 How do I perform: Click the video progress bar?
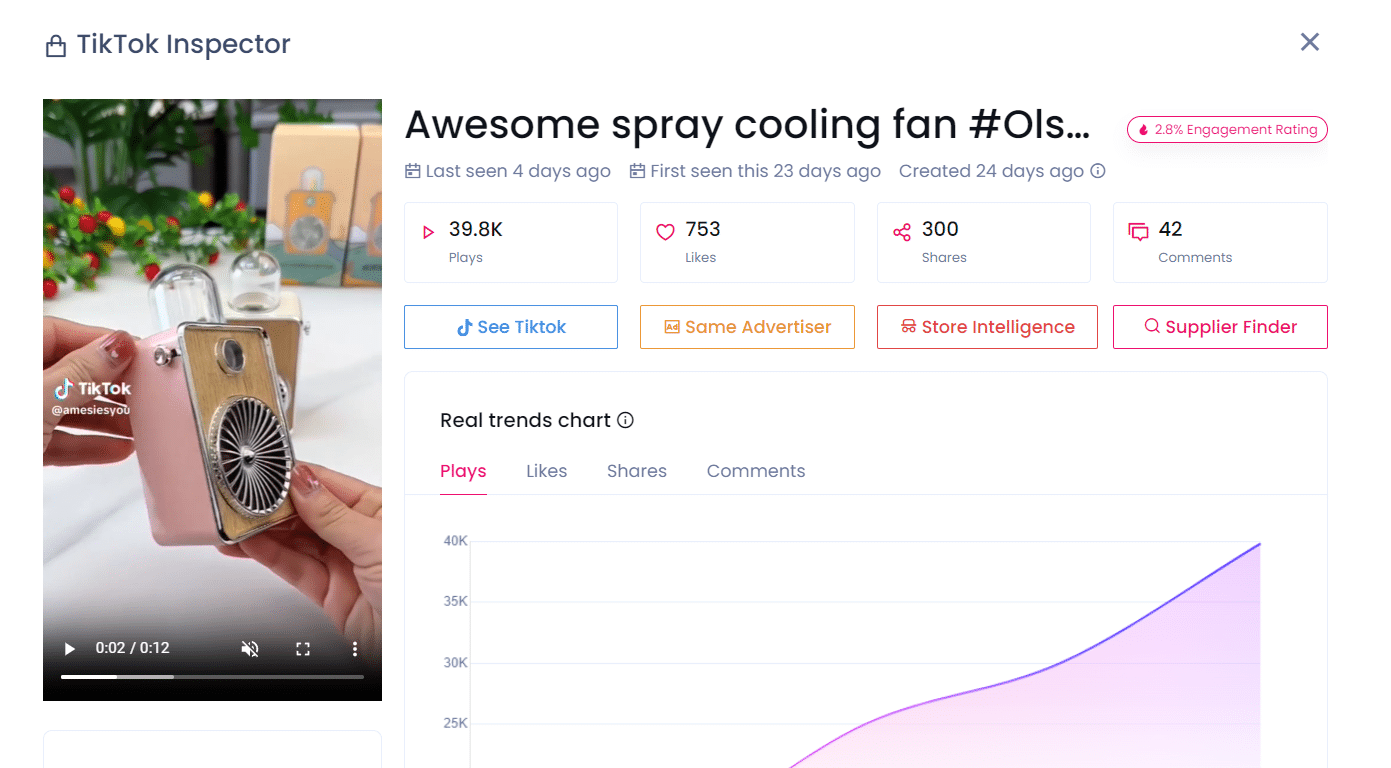point(212,677)
